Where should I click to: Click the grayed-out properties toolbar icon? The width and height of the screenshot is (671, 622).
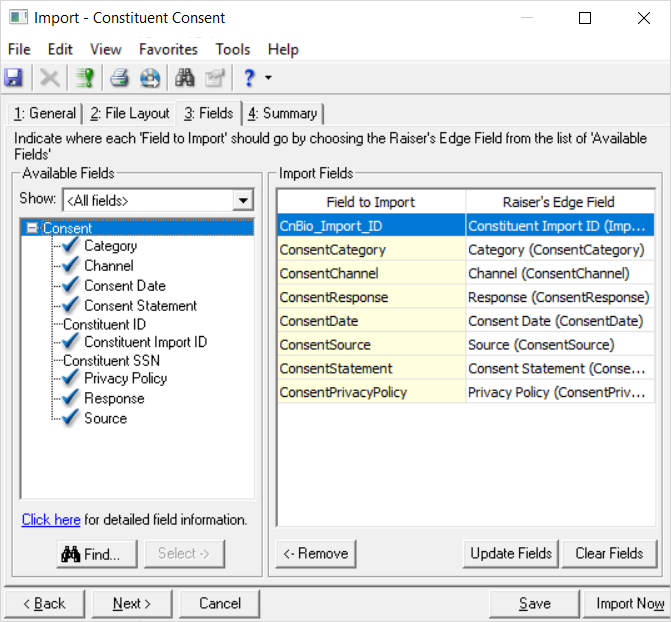coord(214,77)
